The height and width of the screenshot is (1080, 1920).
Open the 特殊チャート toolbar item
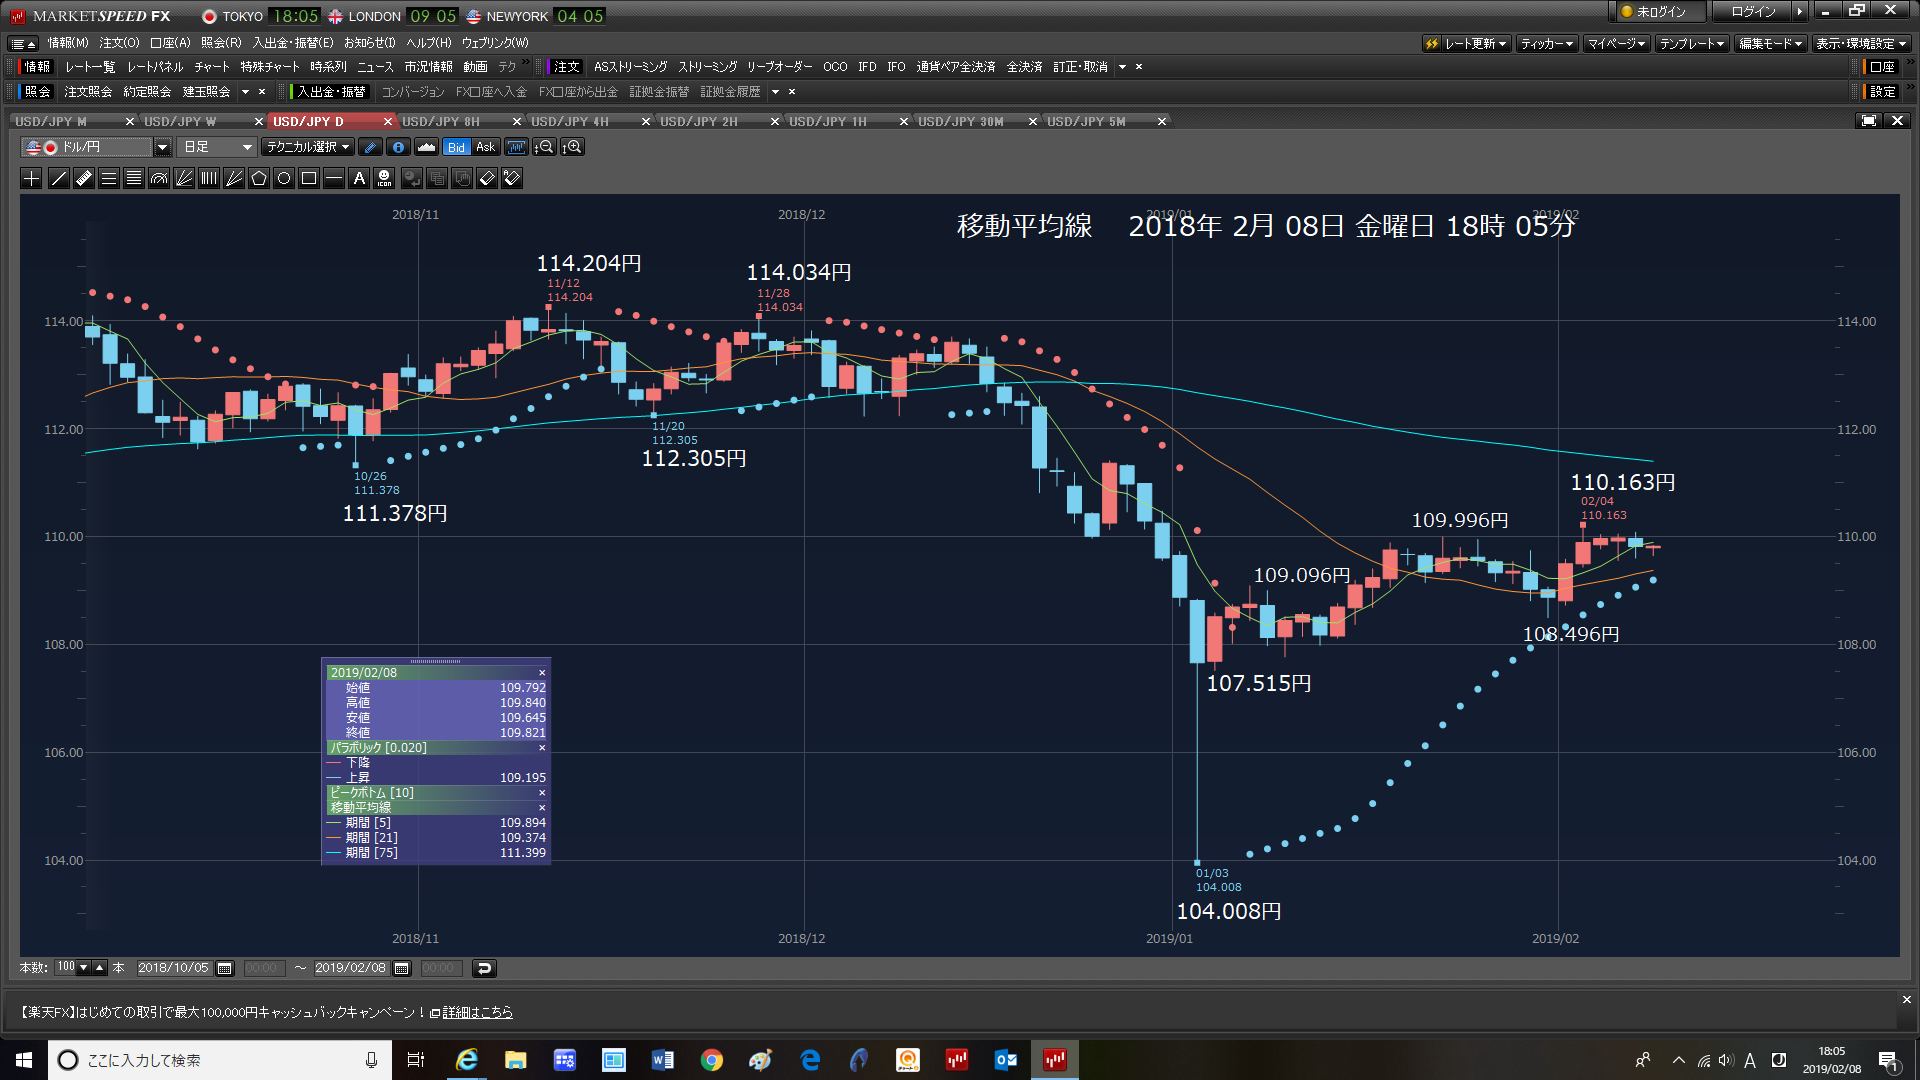tap(270, 67)
